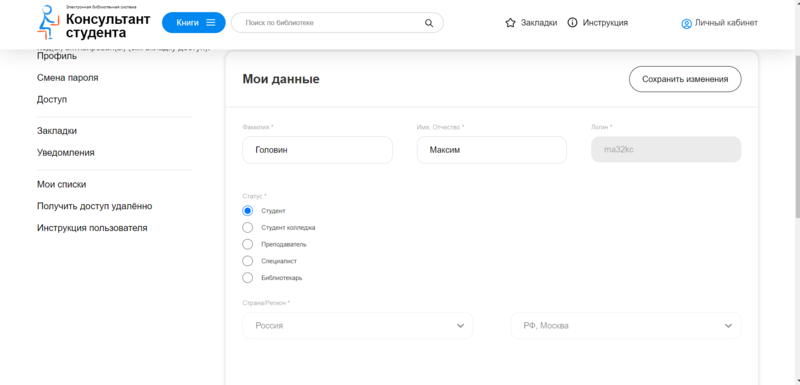The height and width of the screenshot is (385, 800).
Task: Open Закладки in the sidebar menu
Action: click(57, 131)
